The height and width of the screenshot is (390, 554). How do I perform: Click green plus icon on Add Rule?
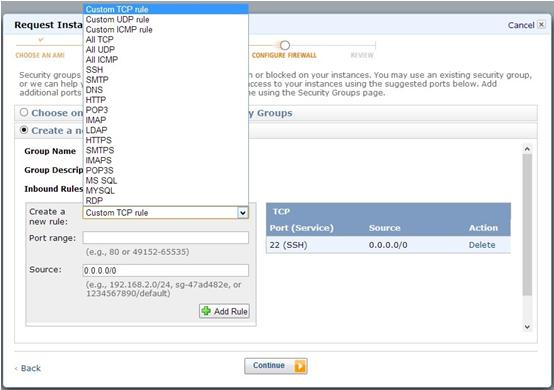(x=206, y=311)
